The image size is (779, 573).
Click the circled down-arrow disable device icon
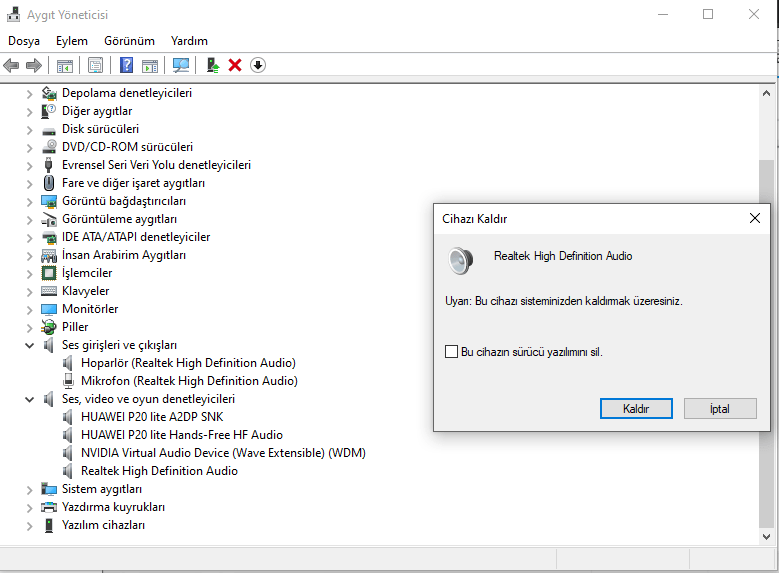tap(258, 65)
